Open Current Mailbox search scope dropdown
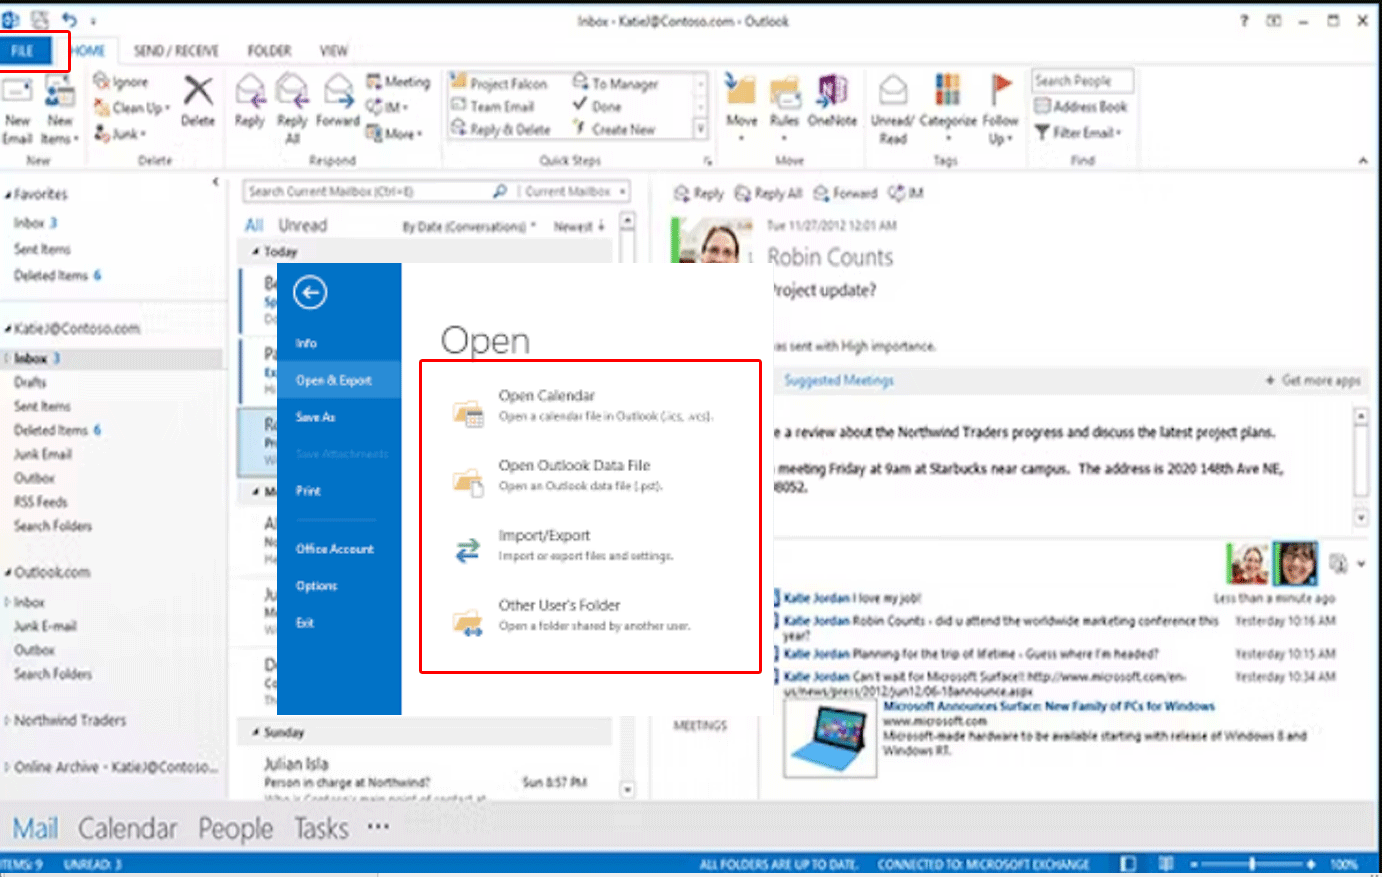Screen dimensions: 1382x877 576,191
